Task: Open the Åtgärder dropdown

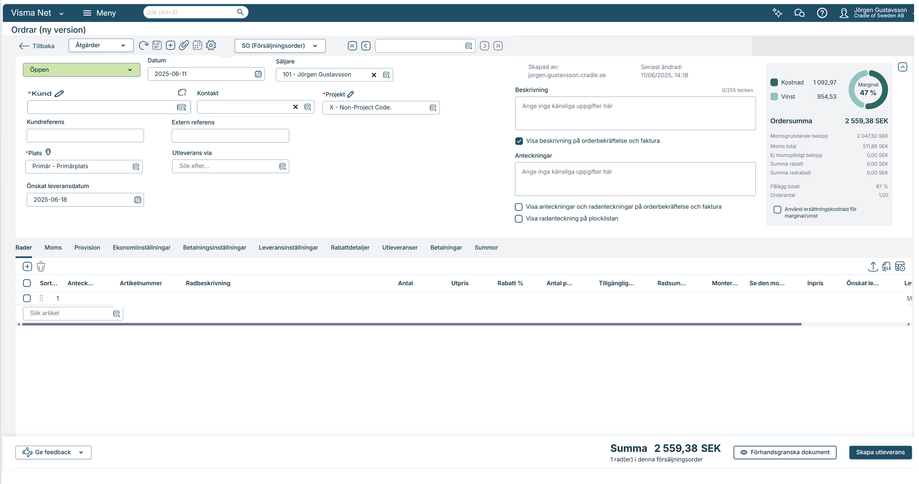Action: [x=100, y=45]
